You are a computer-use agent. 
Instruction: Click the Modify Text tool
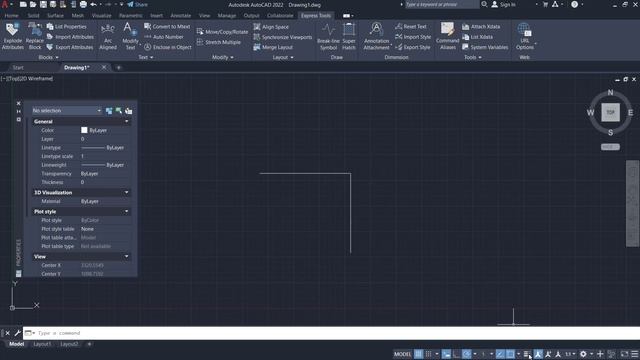pos(130,36)
